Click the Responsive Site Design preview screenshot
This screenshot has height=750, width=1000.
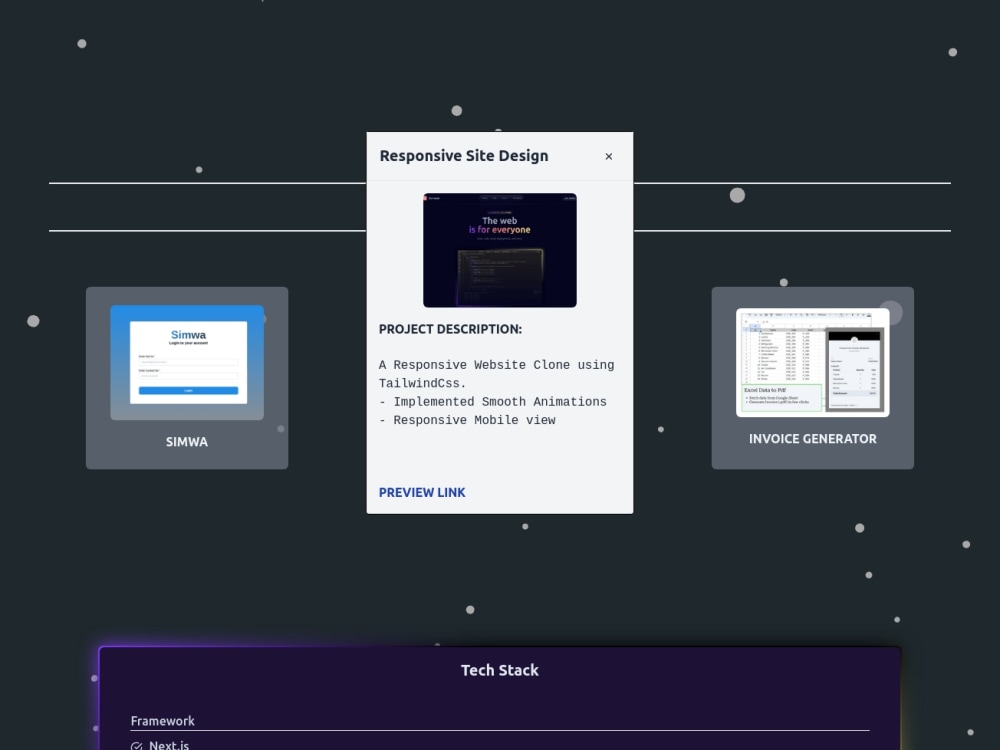click(500, 250)
